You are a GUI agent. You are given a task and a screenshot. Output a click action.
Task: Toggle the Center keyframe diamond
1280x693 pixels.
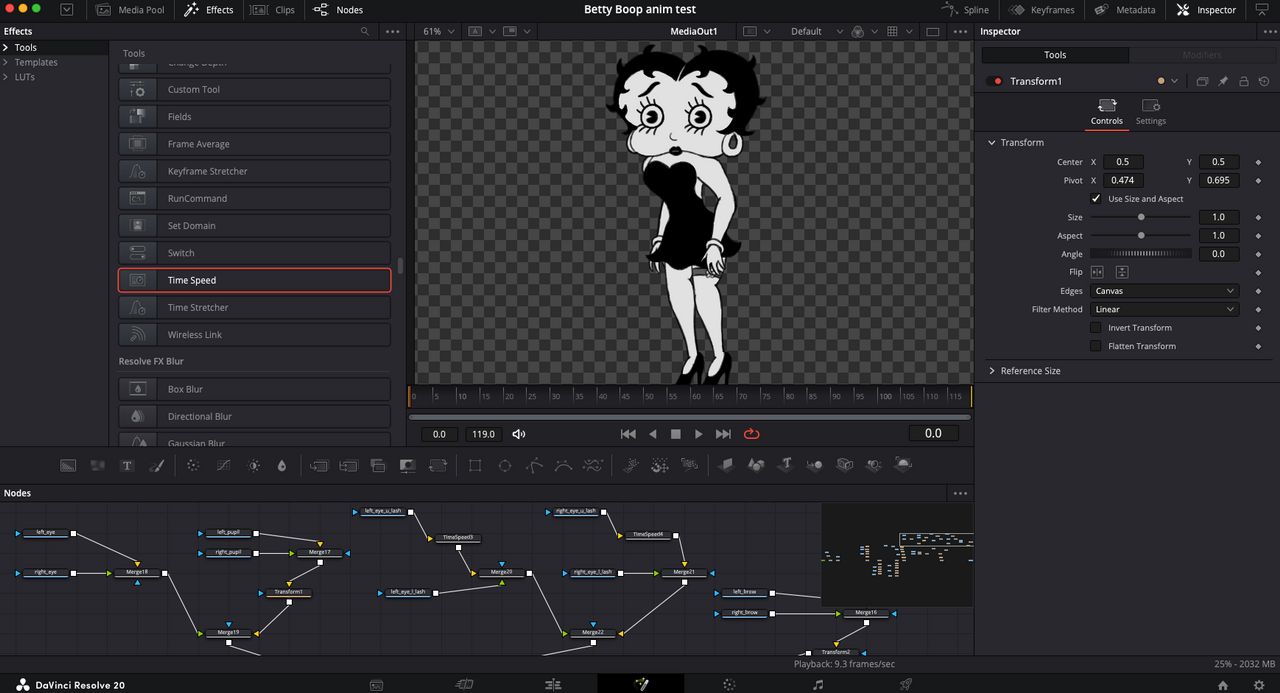1258,162
